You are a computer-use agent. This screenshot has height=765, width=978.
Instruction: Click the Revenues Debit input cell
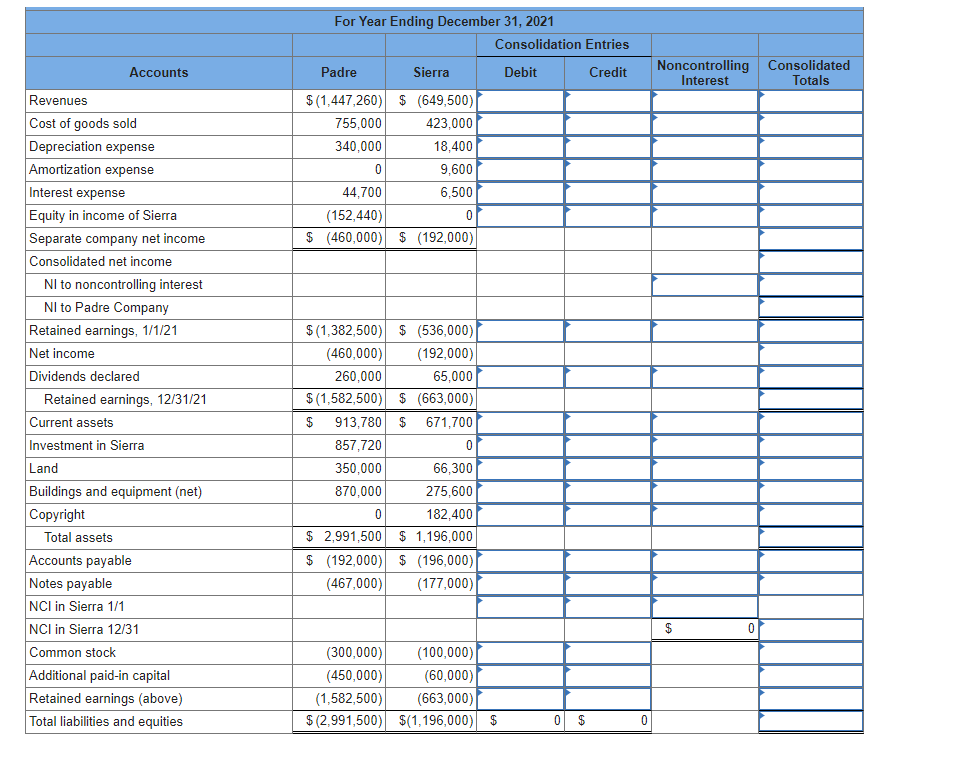coord(520,101)
